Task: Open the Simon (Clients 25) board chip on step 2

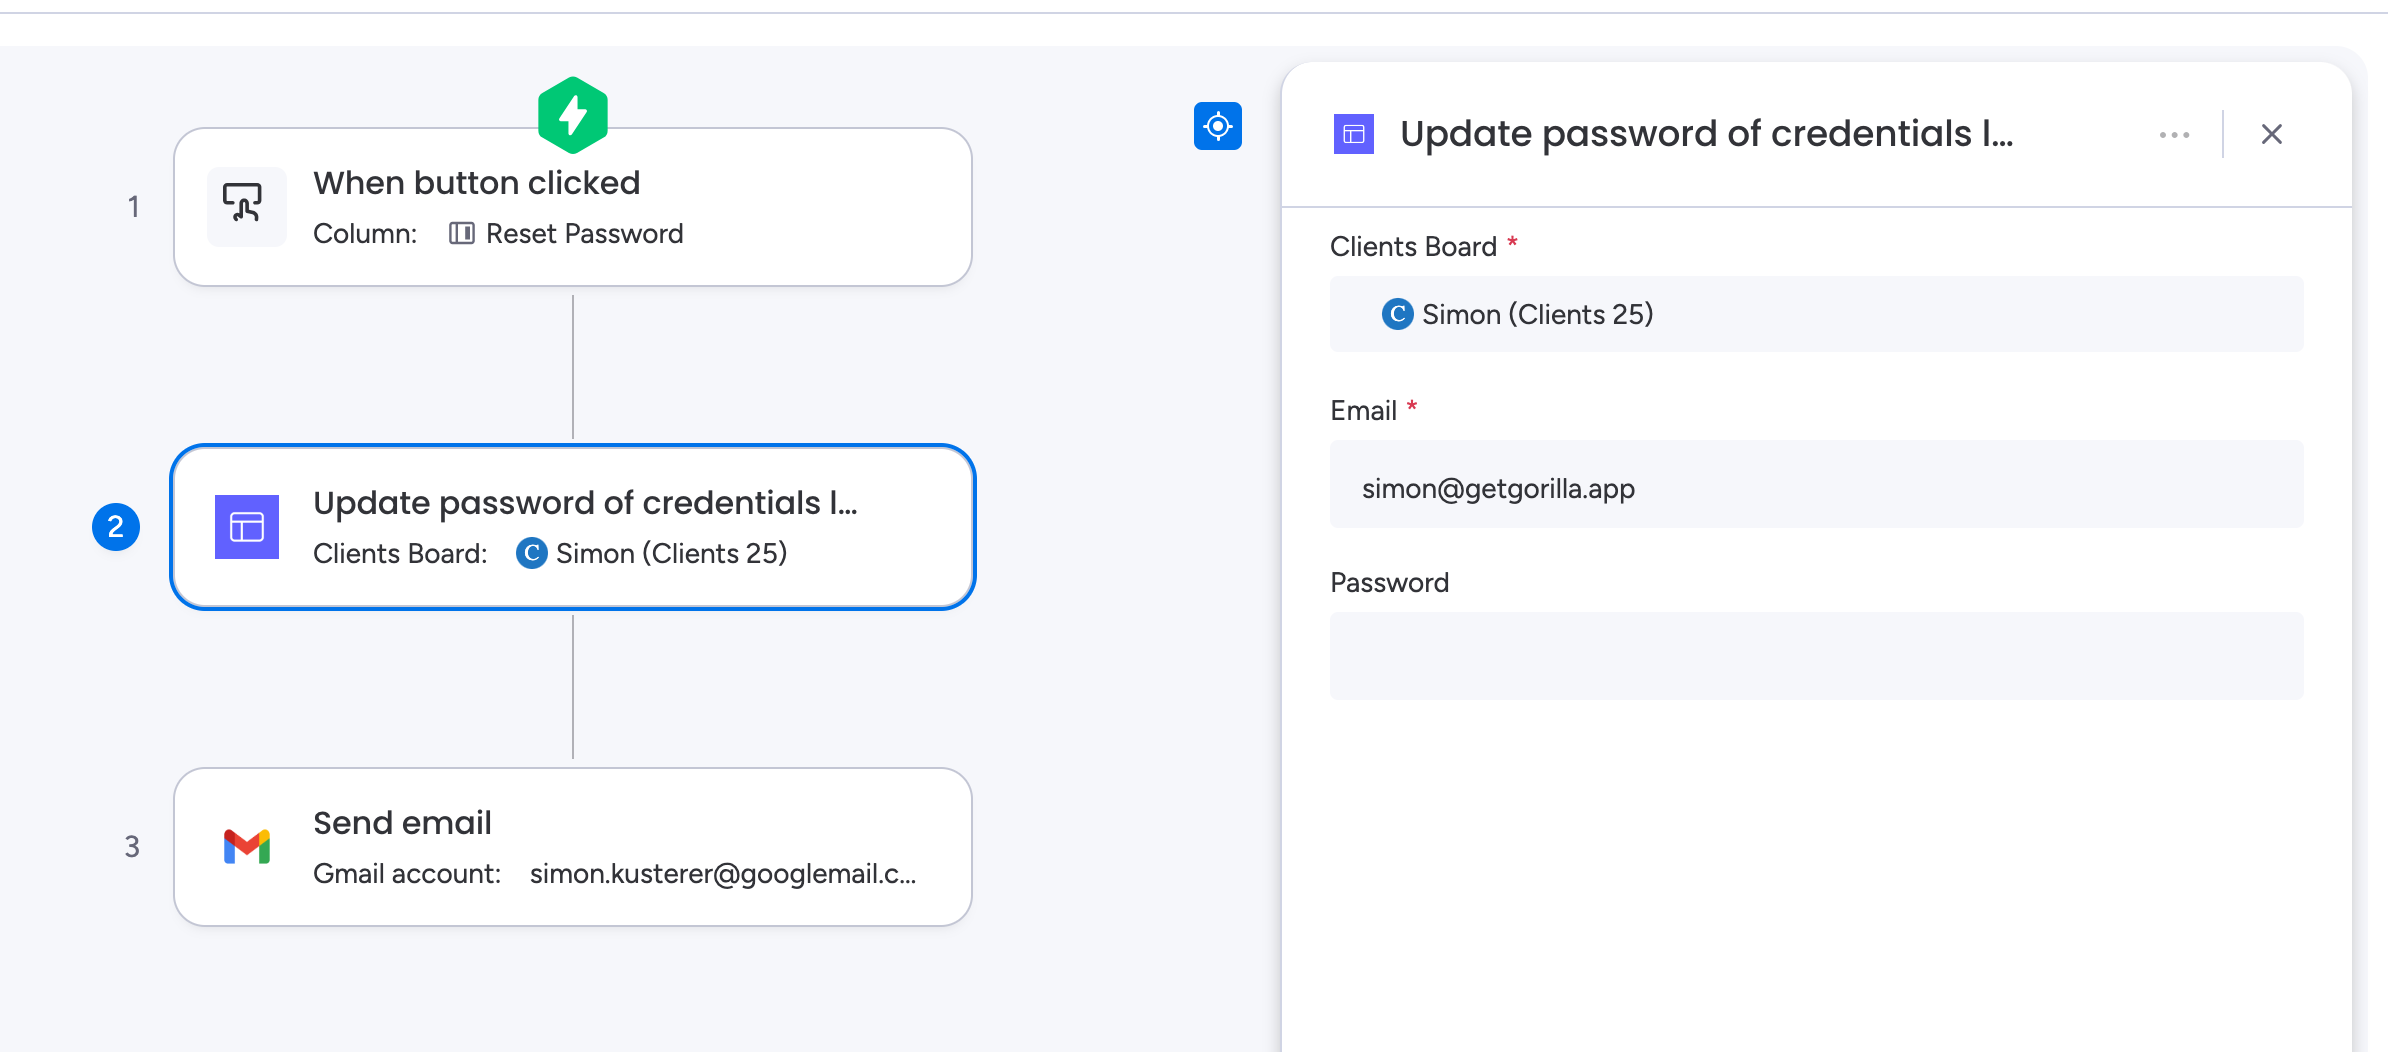Action: click(652, 552)
